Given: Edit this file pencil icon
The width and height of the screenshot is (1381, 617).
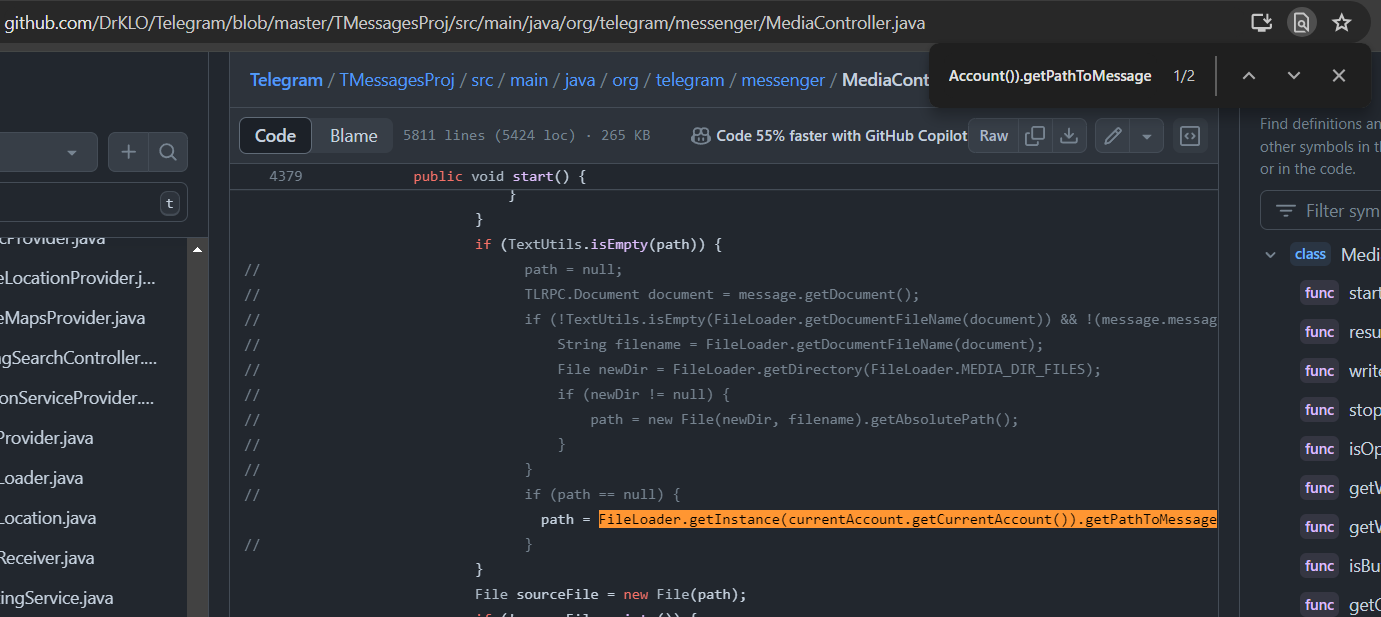Looking at the screenshot, I should 1112,136.
